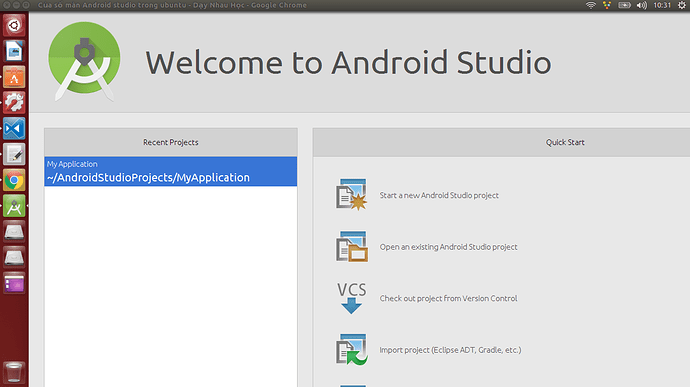The width and height of the screenshot is (690, 387).
Task: Click the Start new project icon
Action: [x=352, y=195]
